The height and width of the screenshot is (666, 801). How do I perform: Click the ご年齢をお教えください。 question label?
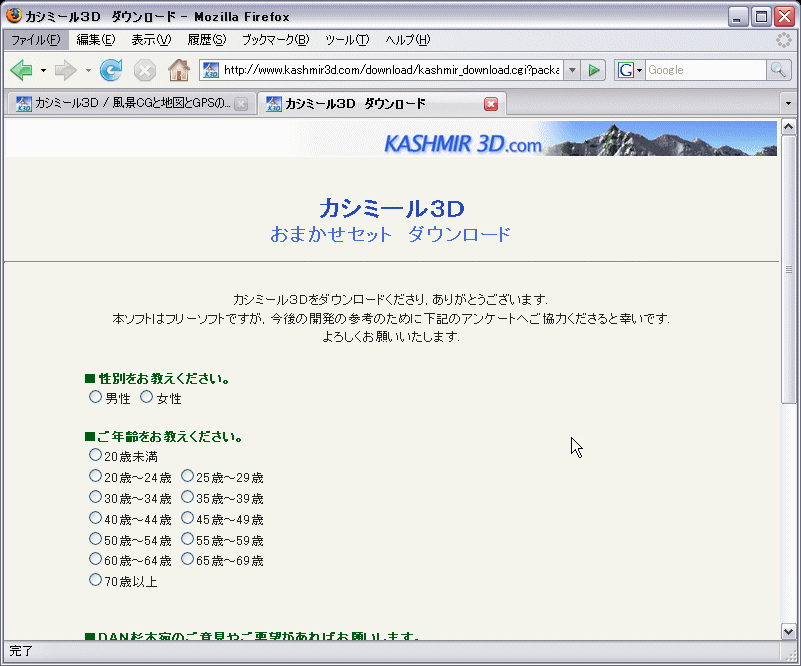click(164, 437)
